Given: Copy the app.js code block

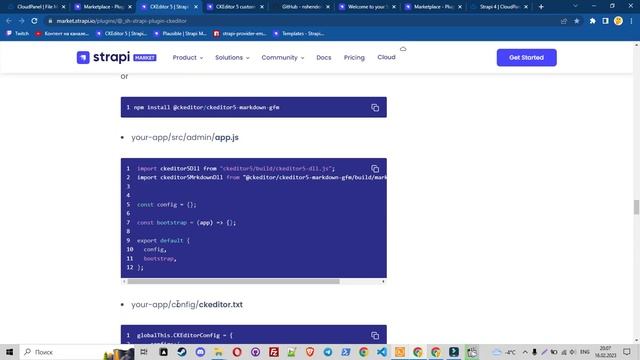Looking at the screenshot, I should pos(375,169).
